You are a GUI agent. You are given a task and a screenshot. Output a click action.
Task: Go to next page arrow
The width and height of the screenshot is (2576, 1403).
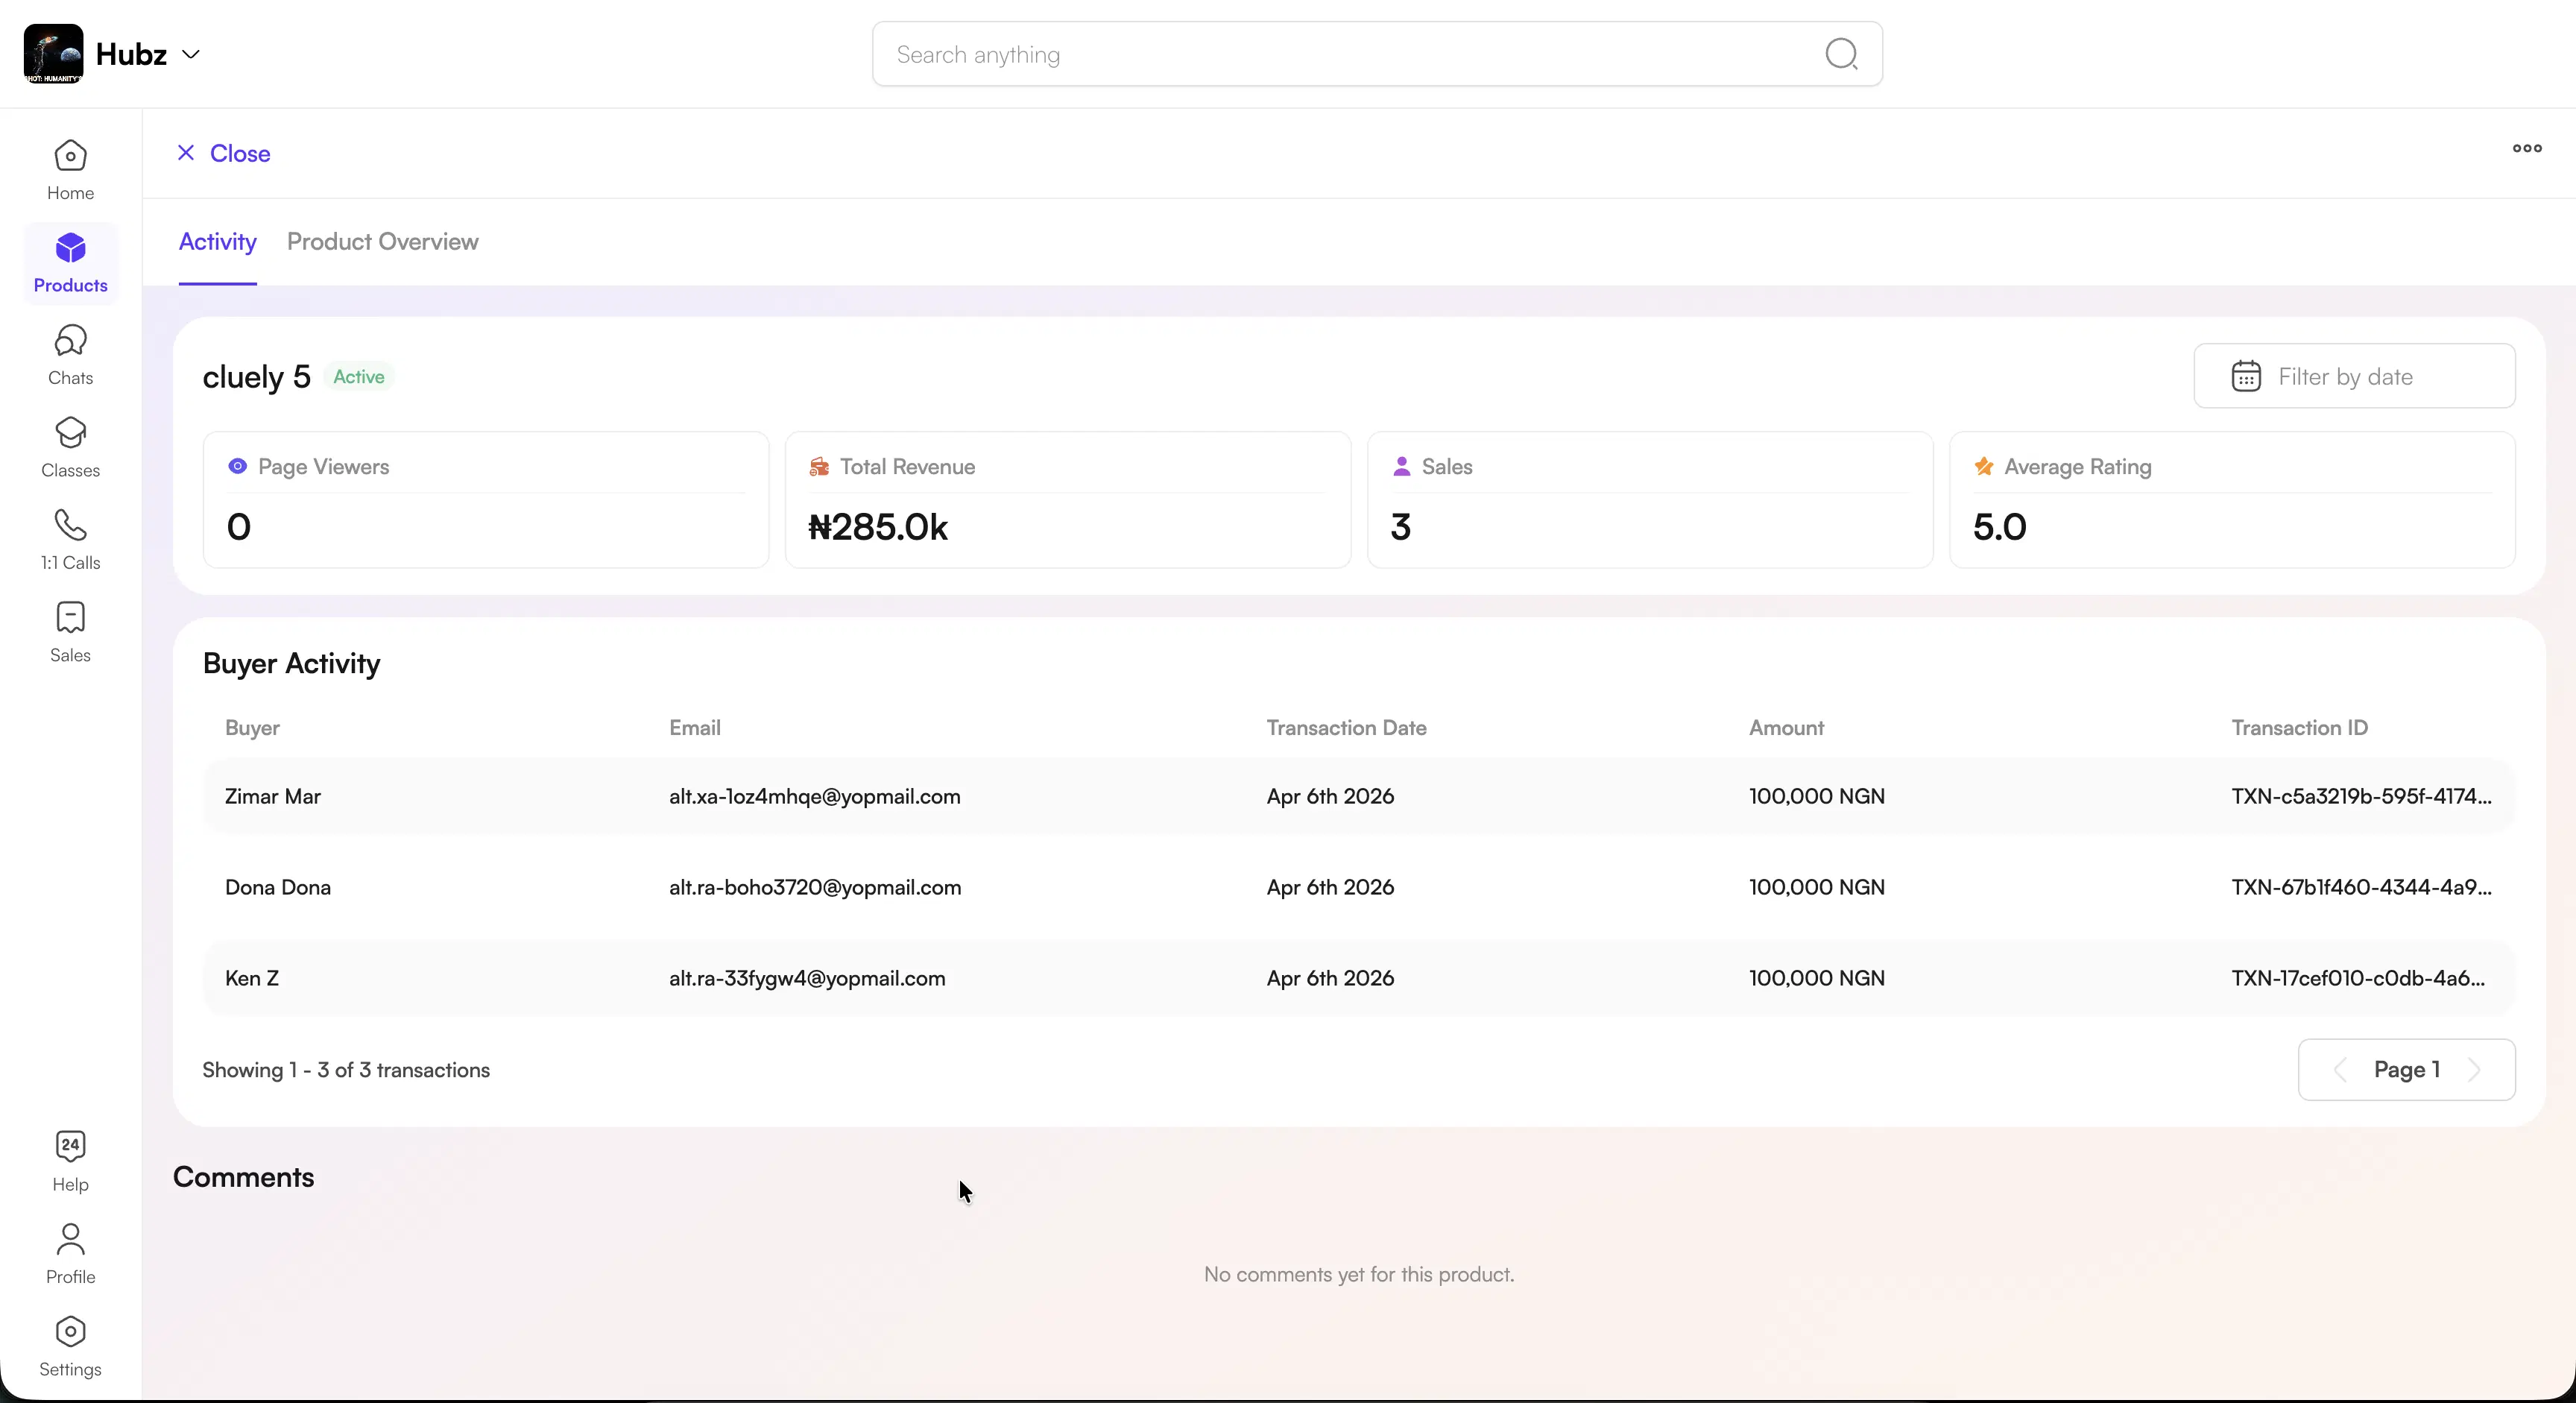tap(2475, 1070)
